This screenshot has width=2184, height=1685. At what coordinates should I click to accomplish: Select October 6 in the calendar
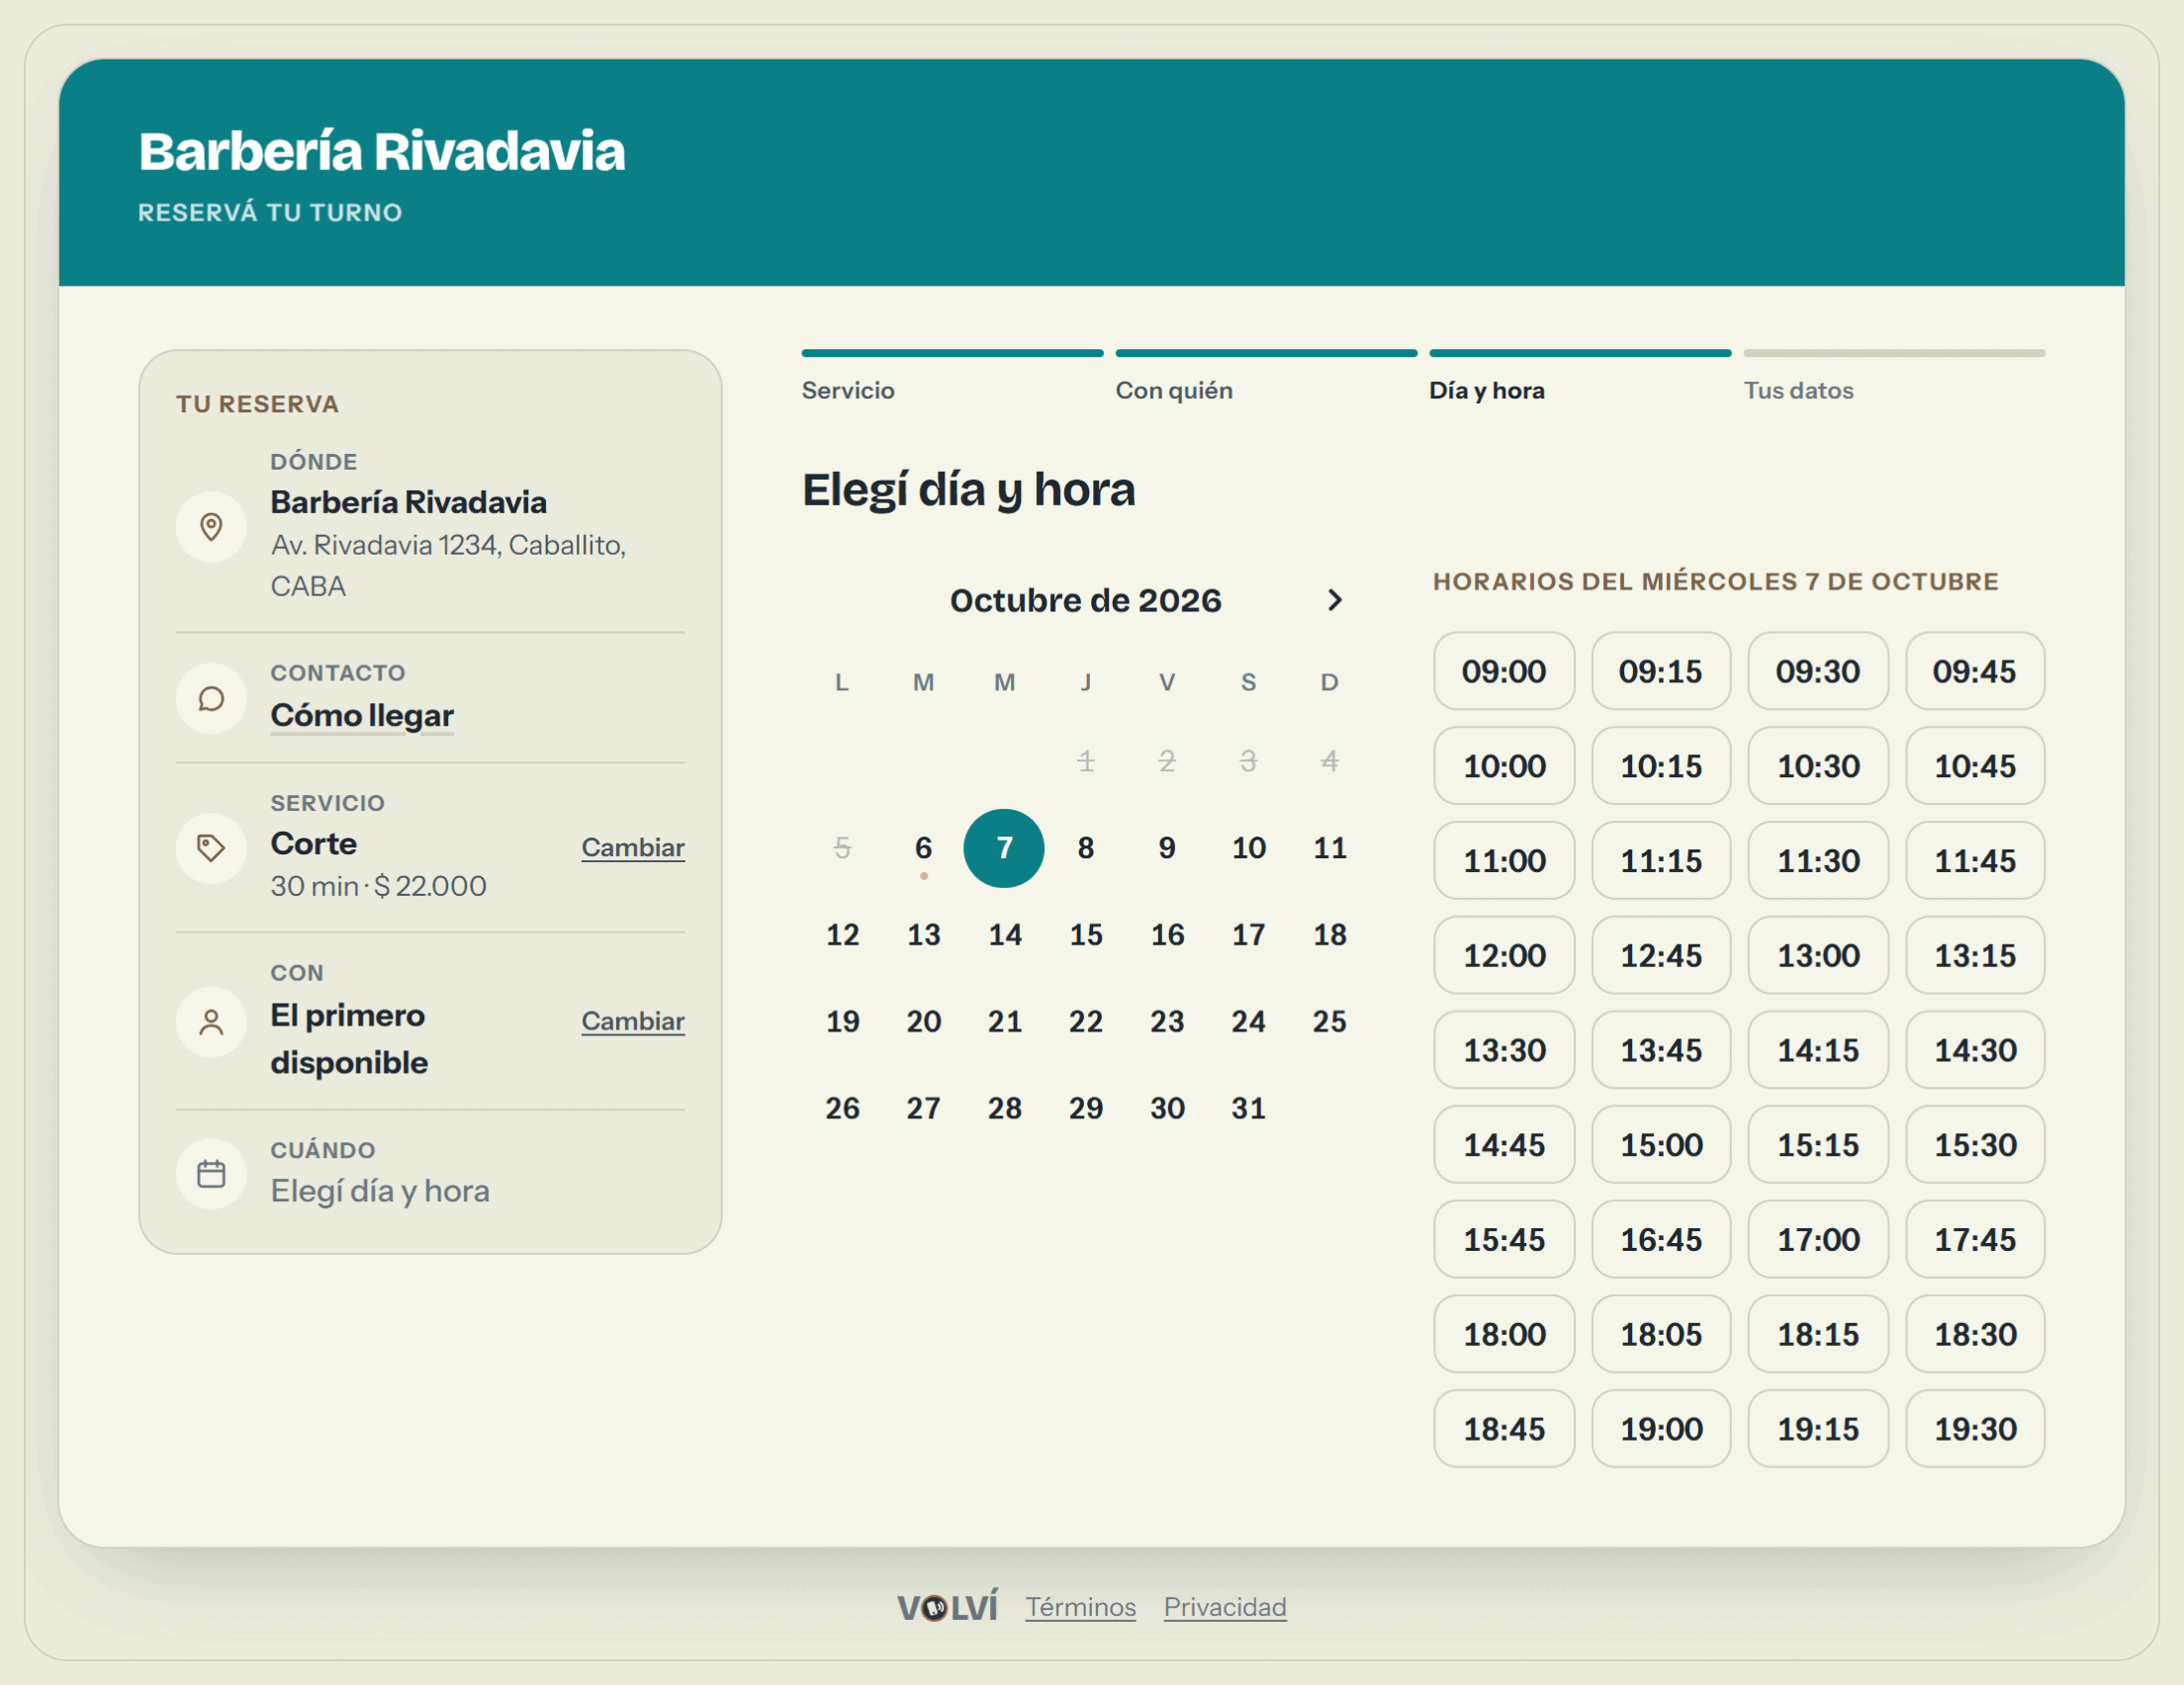[923, 848]
